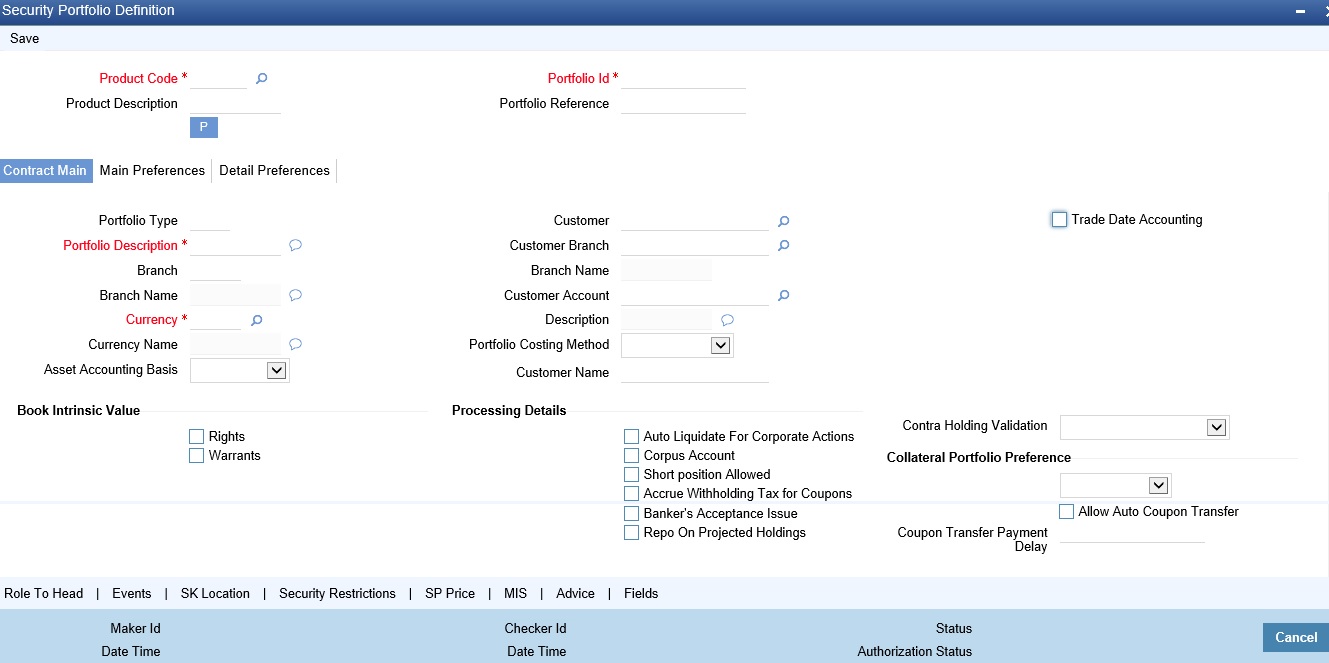Focus the Product Description field

pos(235,104)
